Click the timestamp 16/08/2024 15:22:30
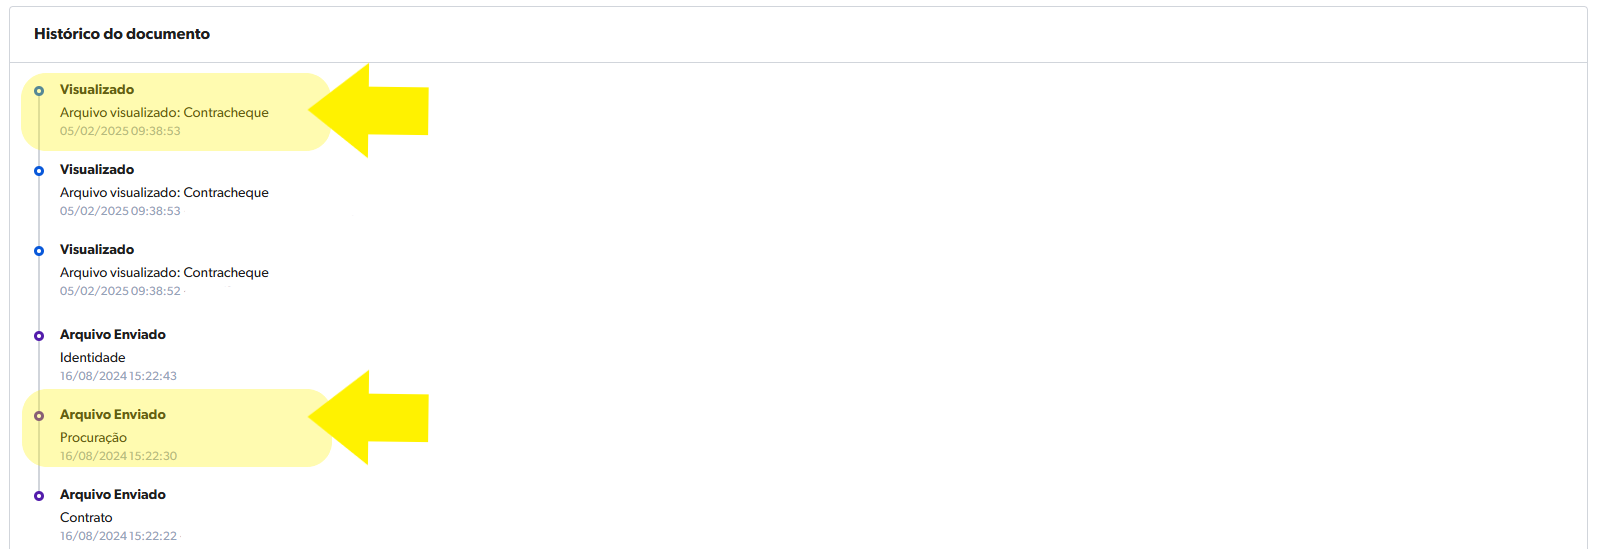The width and height of the screenshot is (1607, 549). pyautogui.click(x=118, y=456)
